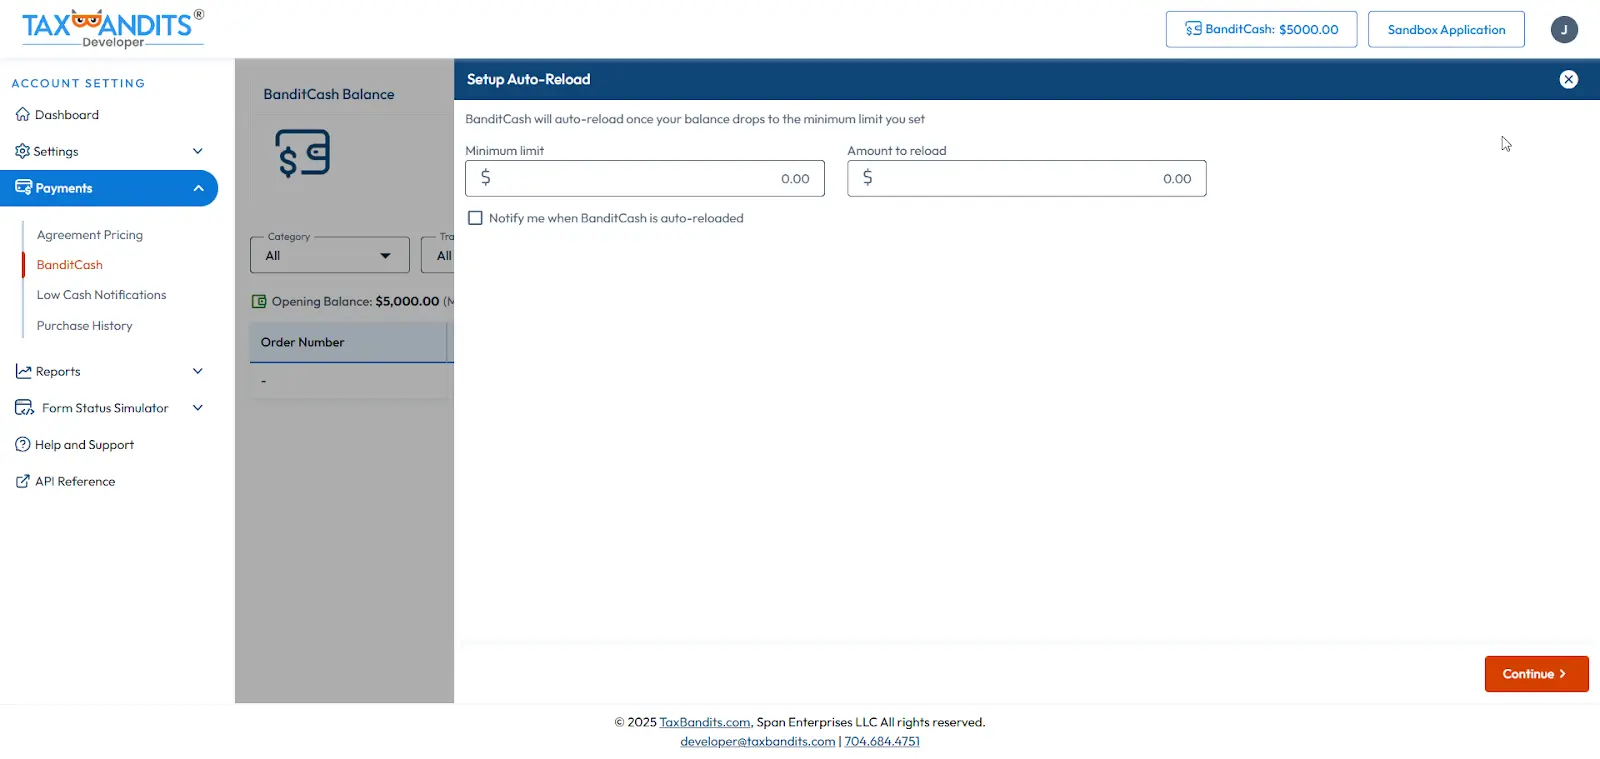Open the developer@taxbandits.com email link
The image size is (1600, 759).
click(757, 742)
